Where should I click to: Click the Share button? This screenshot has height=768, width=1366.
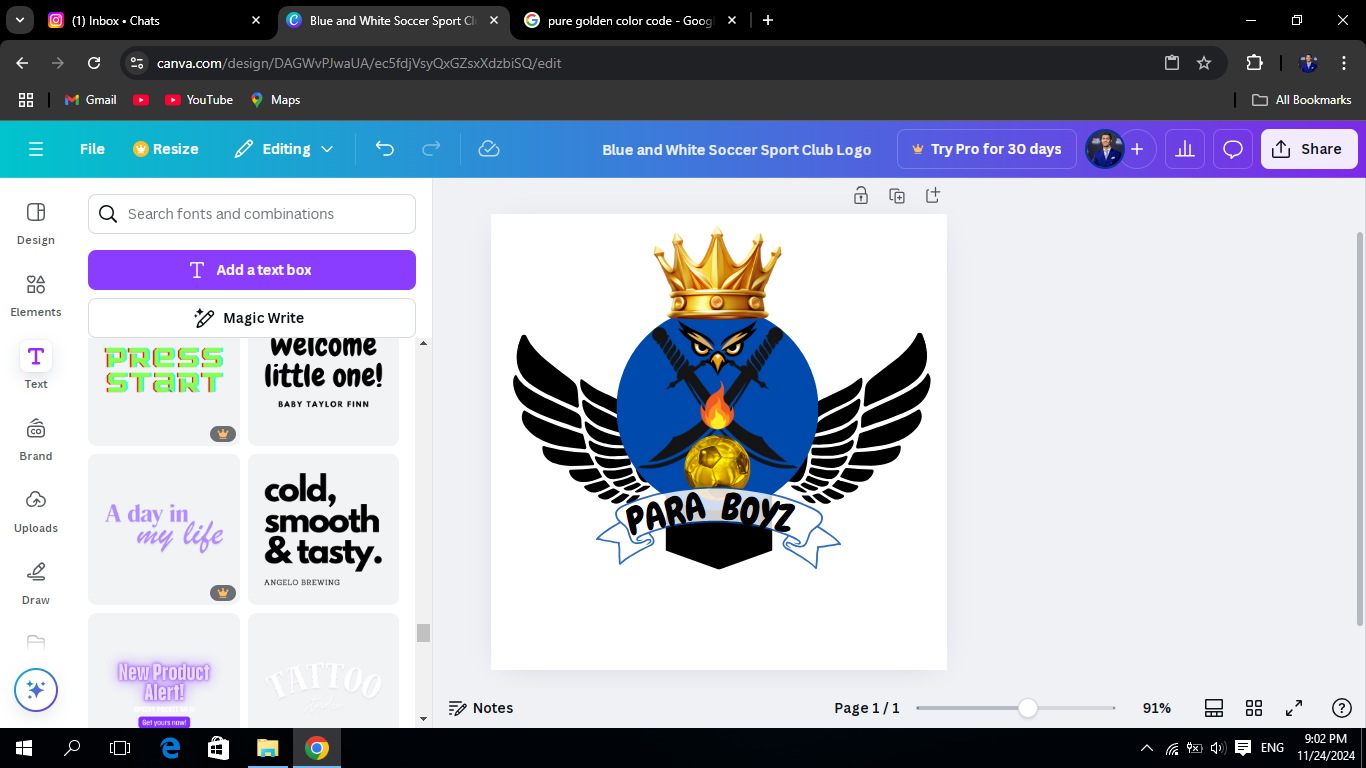click(x=1308, y=149)
